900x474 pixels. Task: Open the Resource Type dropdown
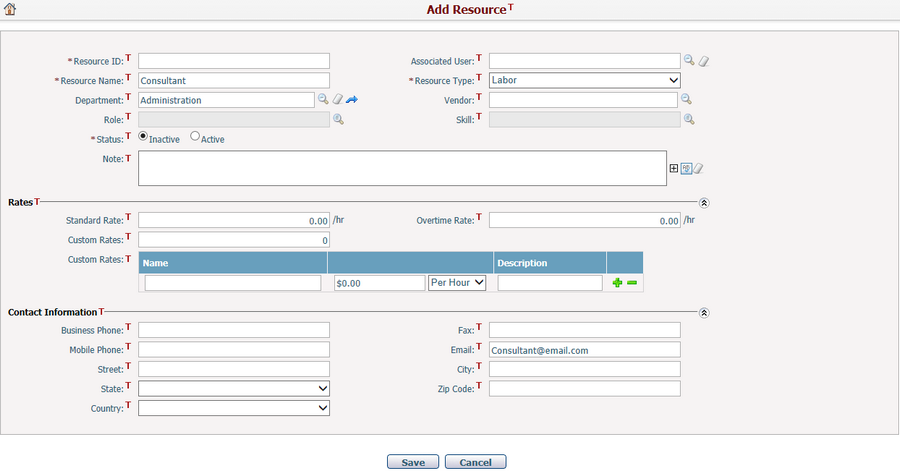[584, 80]
